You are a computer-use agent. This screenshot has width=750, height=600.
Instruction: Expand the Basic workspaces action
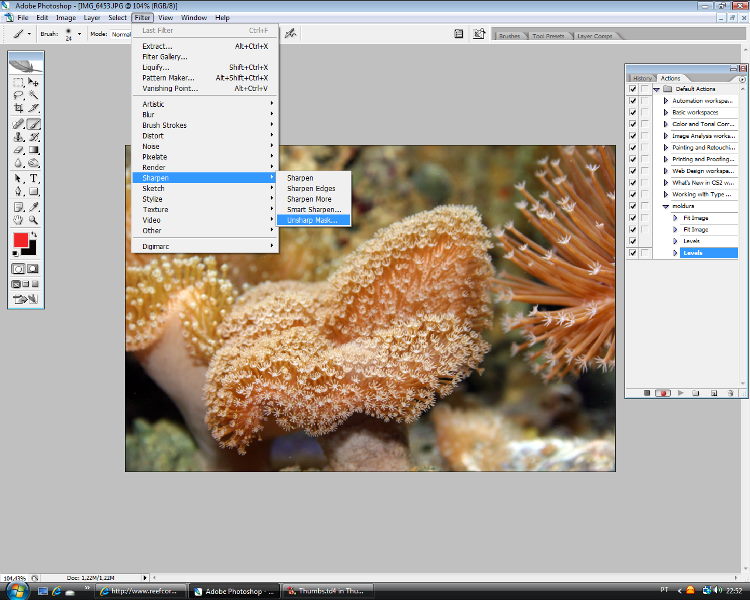tap(666, 112)
